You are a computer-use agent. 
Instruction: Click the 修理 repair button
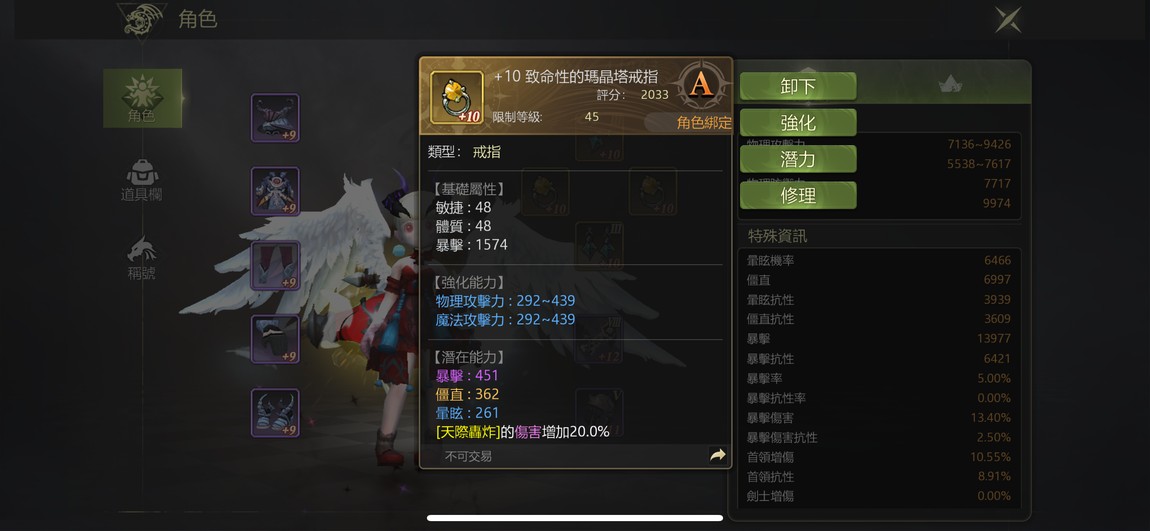798,195
